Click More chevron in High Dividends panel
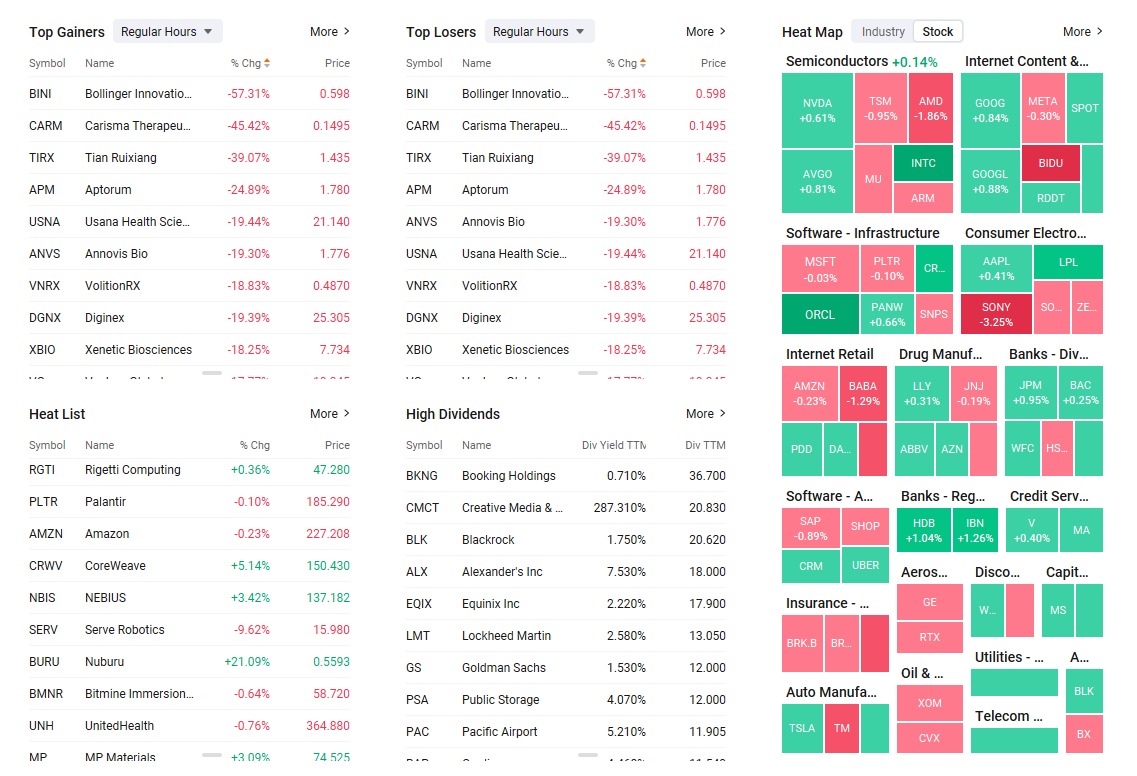 pyautogui.click(x=722, y=414)
